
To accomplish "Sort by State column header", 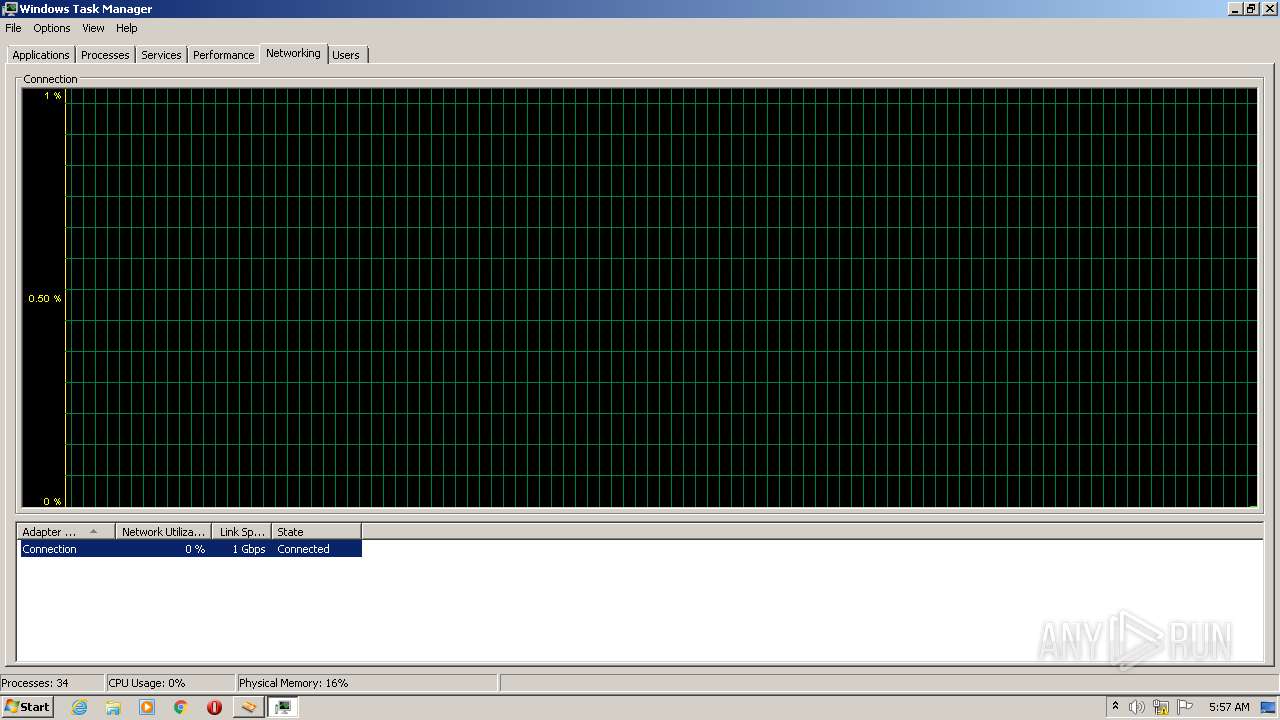I will [x=316, y=532].
